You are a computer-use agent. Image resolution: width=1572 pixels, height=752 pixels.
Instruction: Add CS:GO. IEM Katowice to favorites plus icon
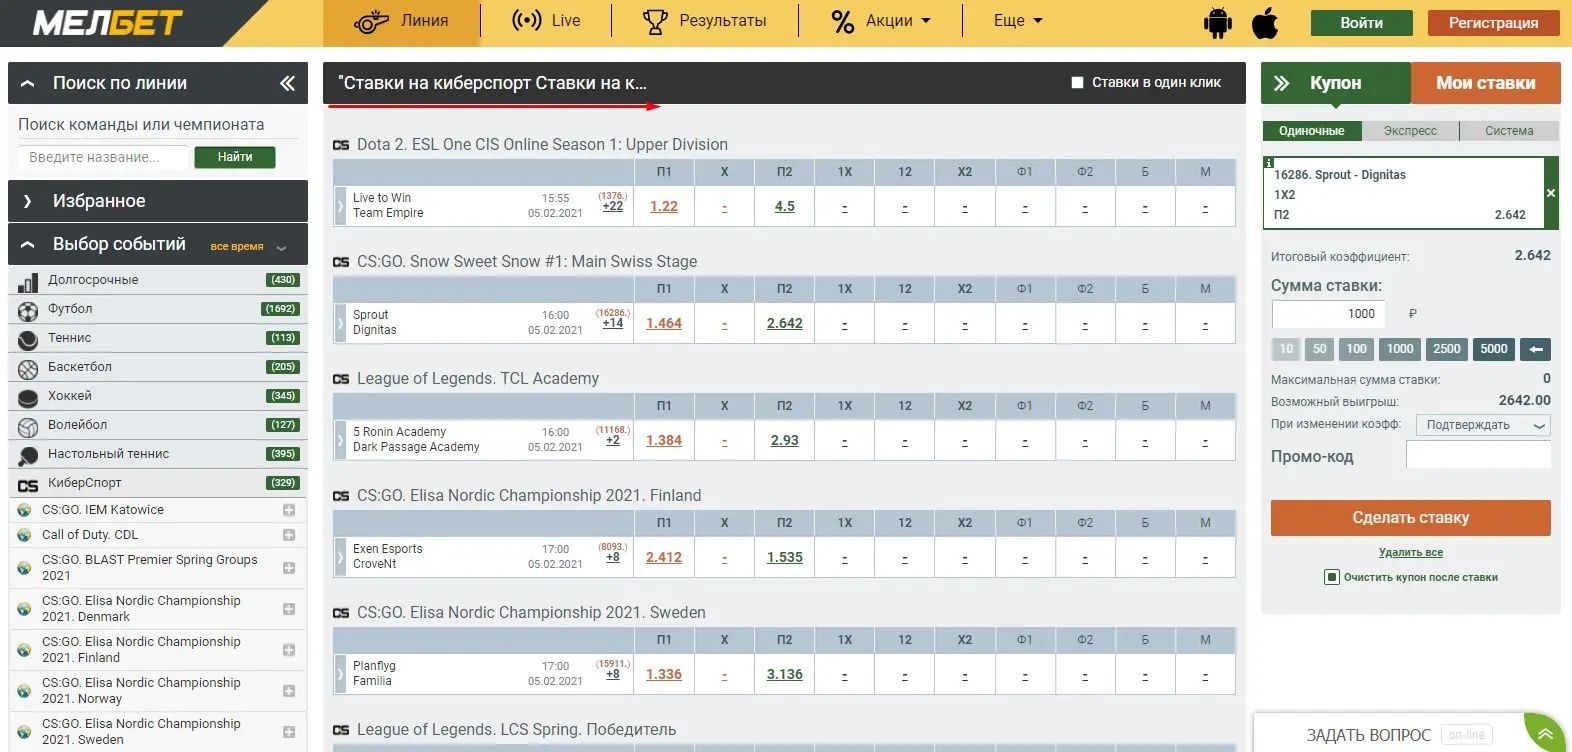coord(289,510)
